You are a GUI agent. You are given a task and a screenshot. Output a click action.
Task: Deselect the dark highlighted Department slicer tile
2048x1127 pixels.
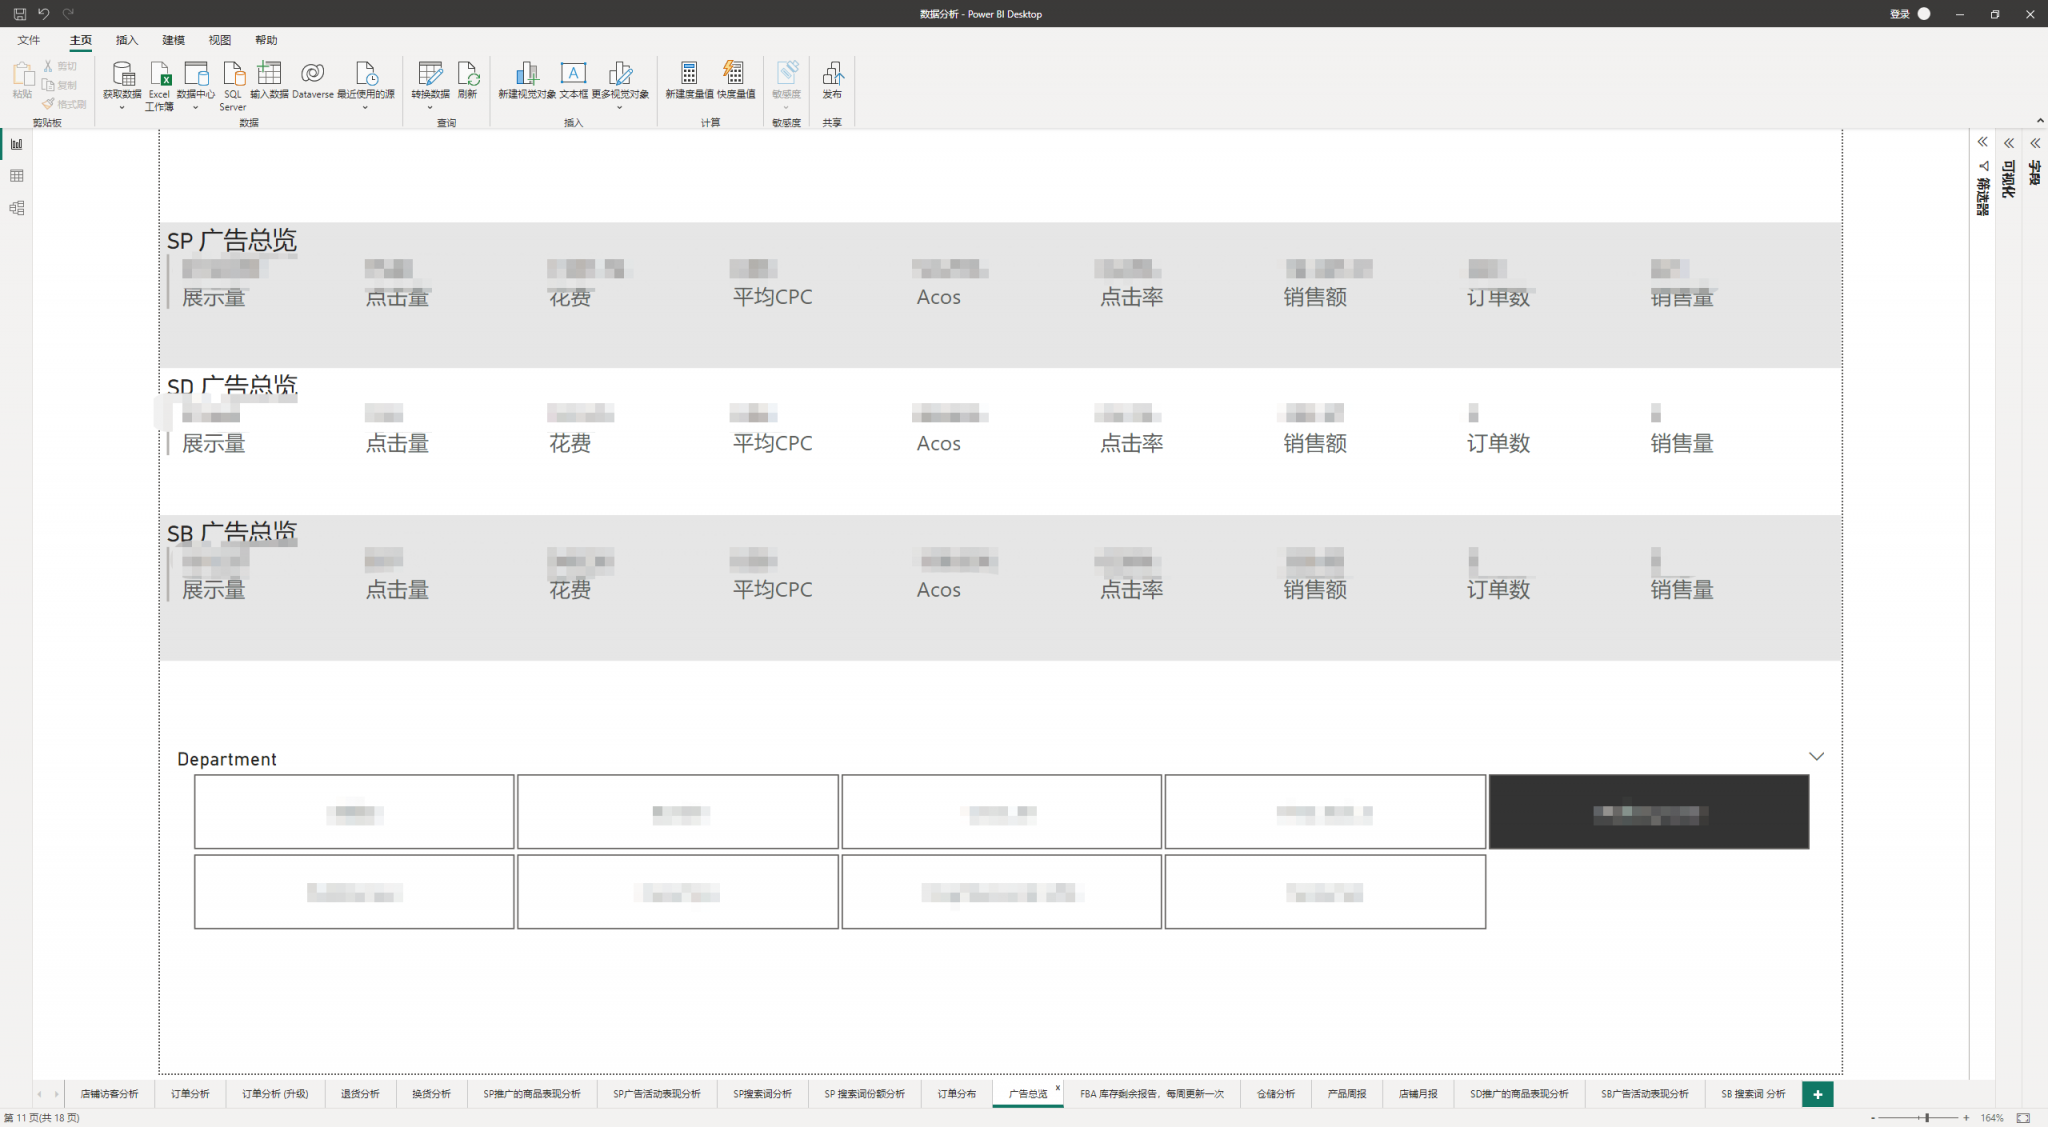(x=1648, y=812)
